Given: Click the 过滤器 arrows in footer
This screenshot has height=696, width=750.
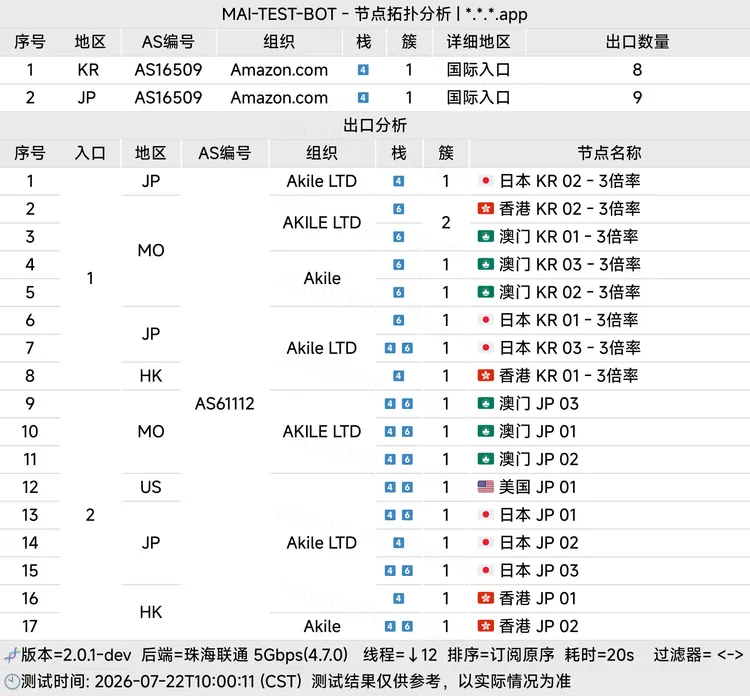Looking at the screenshot, I should [x=730, y=654].
